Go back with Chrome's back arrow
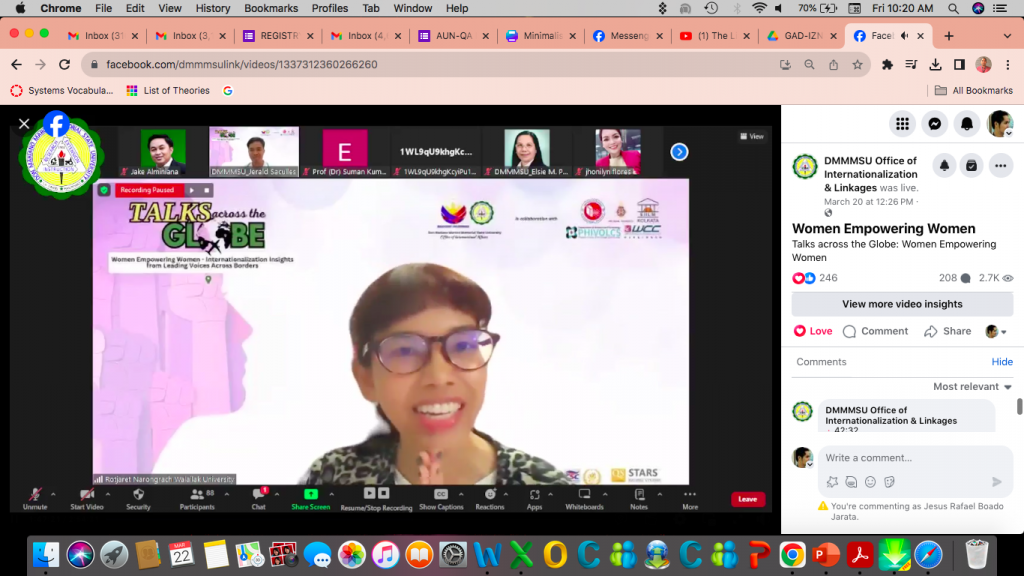The image size is (1024, 576). coord(16,65)
